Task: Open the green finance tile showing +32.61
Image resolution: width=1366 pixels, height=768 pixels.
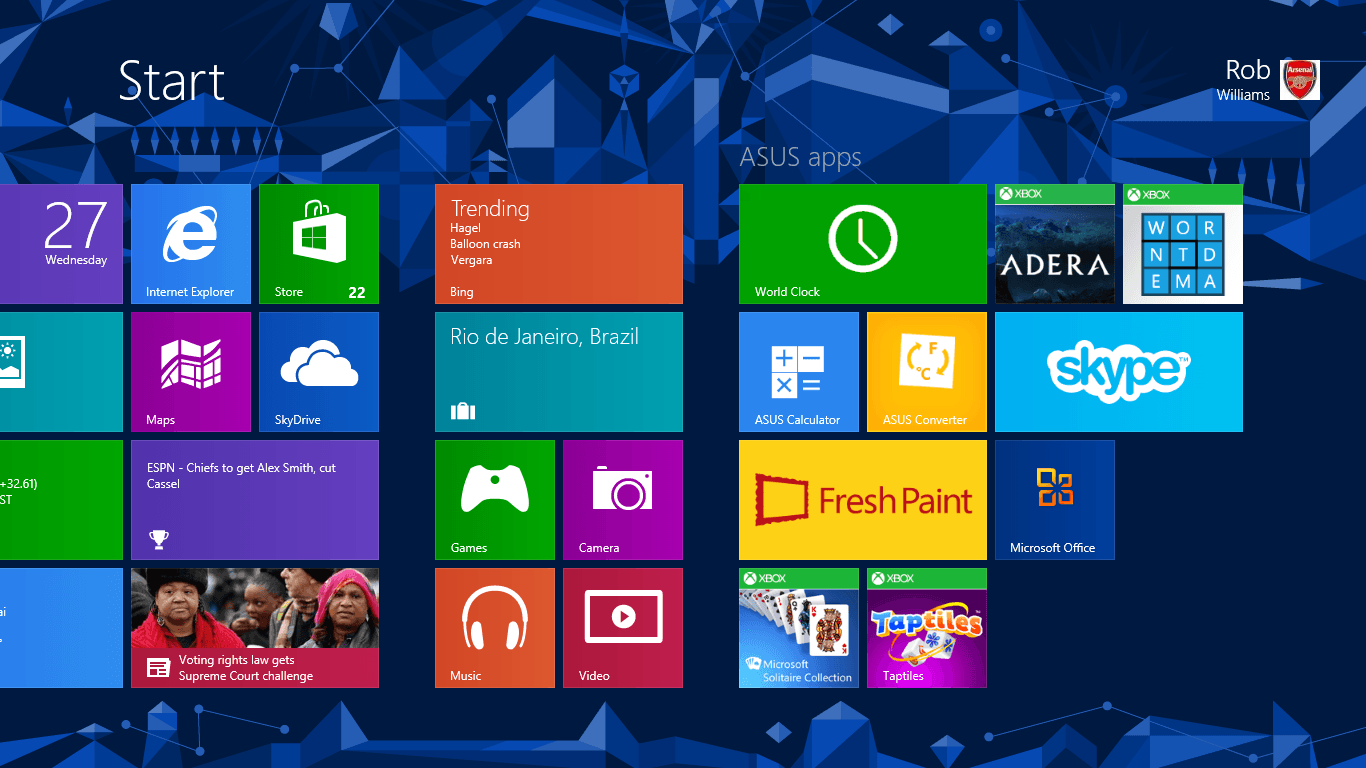Action: click(61, 499)
